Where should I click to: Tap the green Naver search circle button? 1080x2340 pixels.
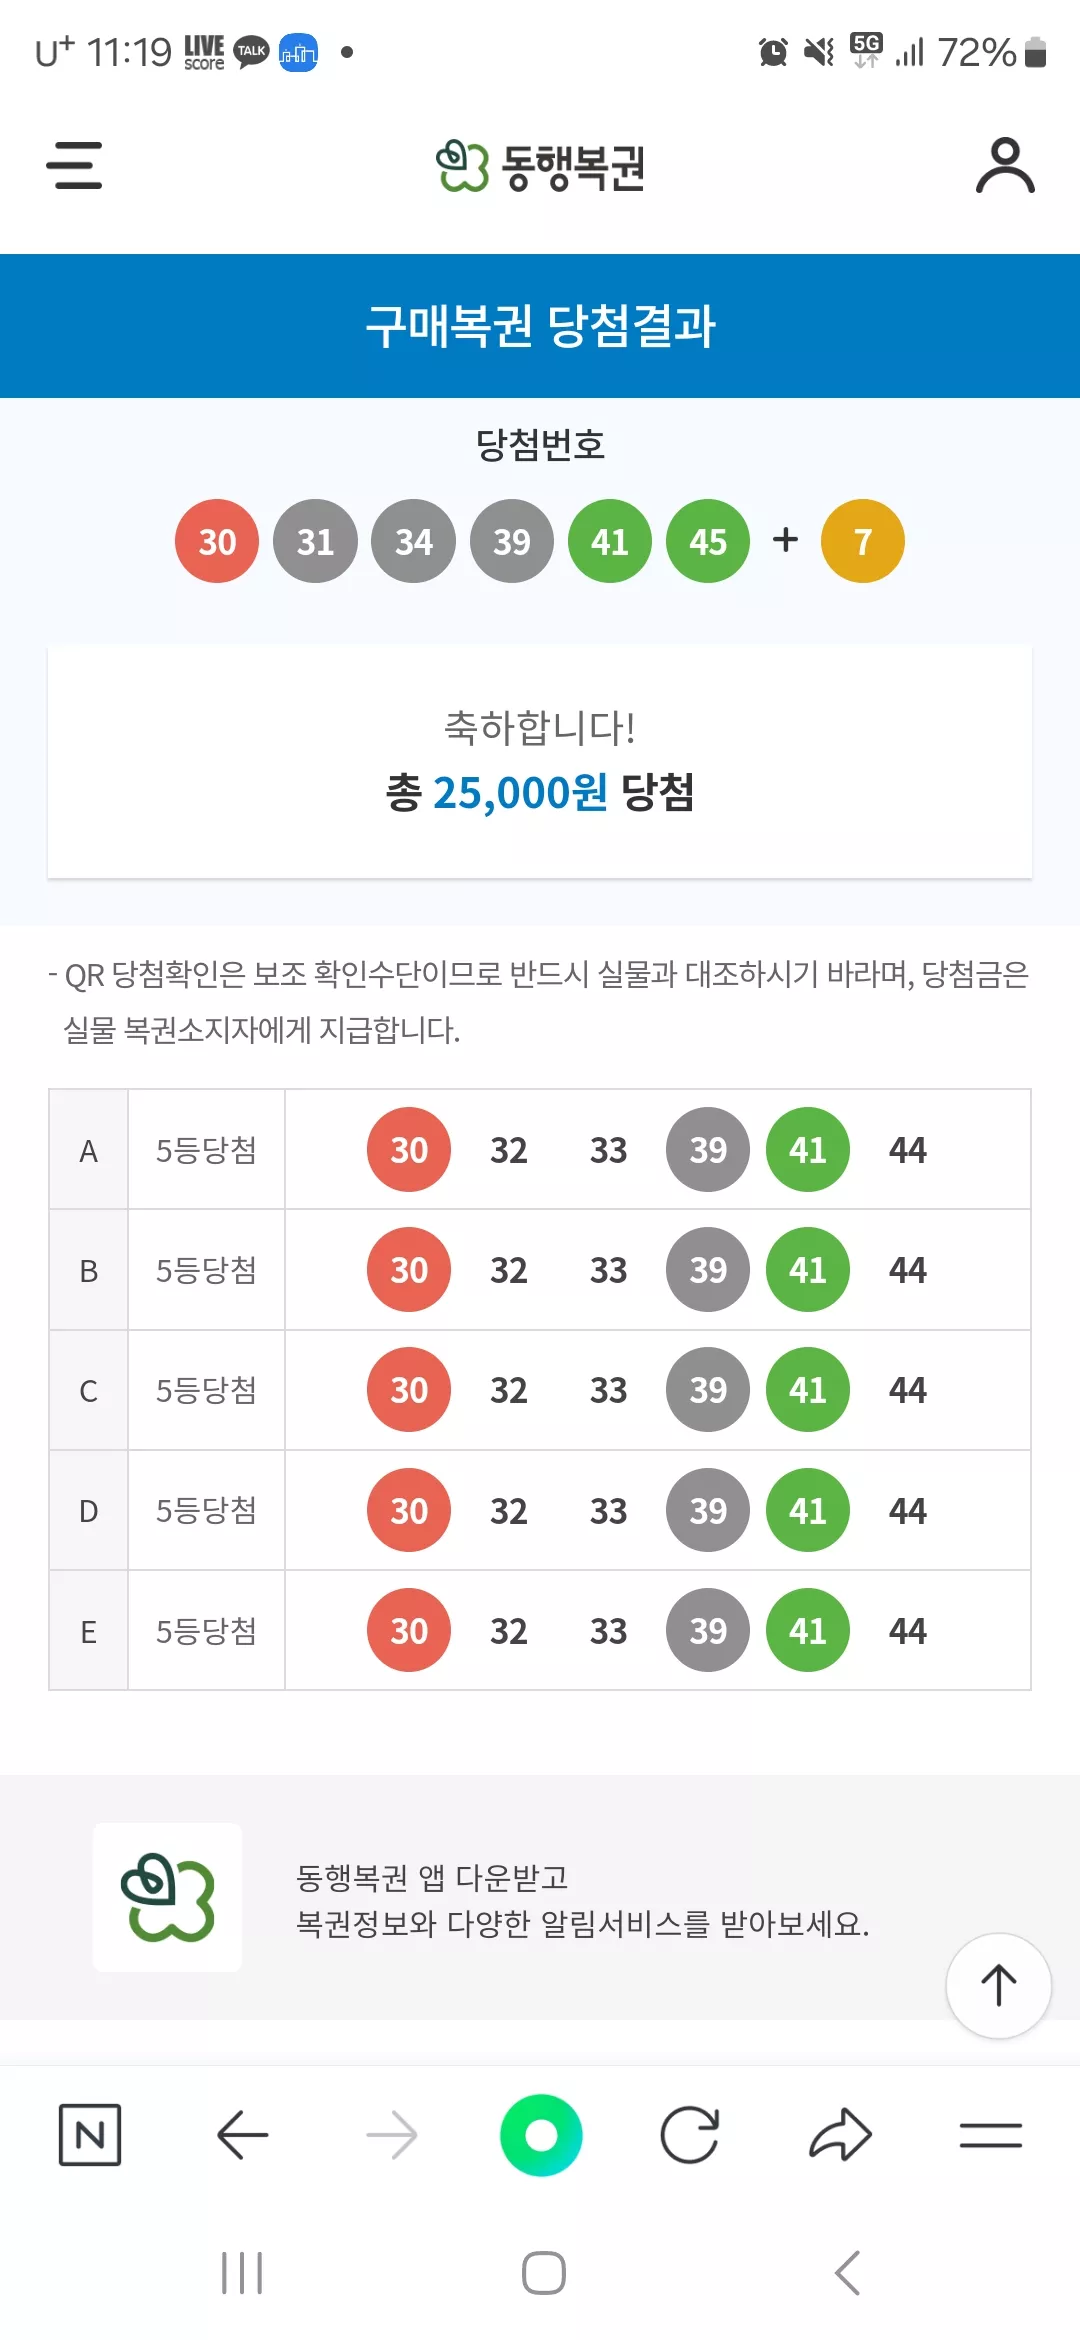[x=541, y=2135]
